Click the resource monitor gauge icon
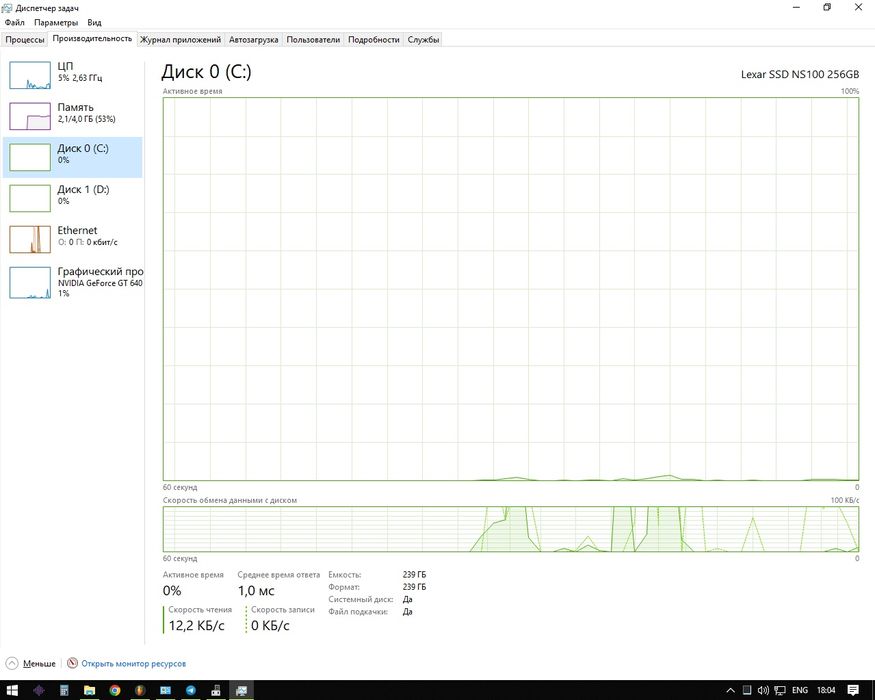Viewport: 875px width, 700px height. tap(72, 663)
